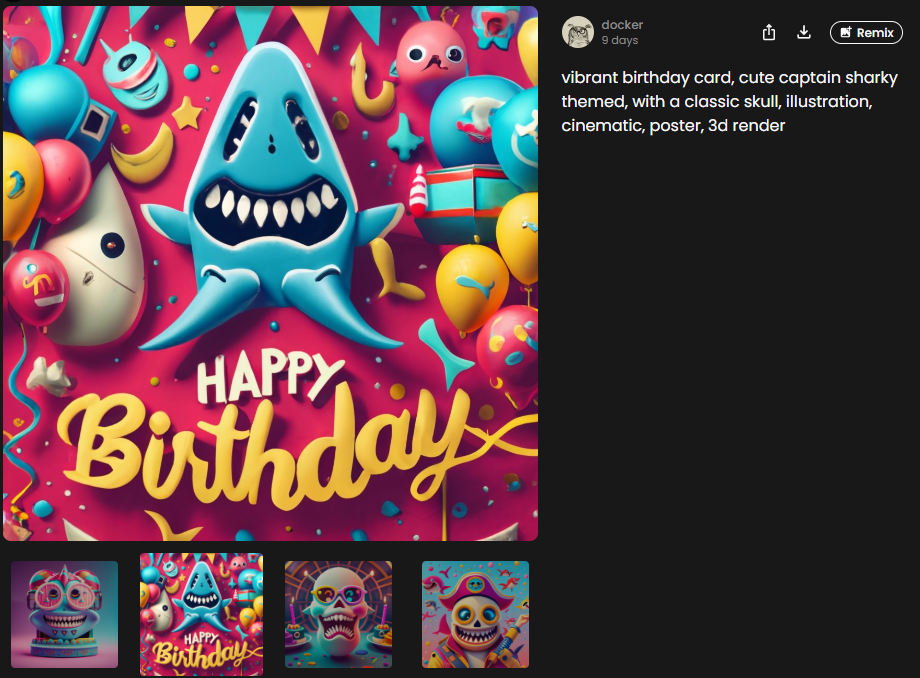Click the Remix button
This screenshot has height=678, width=920.
866,32
